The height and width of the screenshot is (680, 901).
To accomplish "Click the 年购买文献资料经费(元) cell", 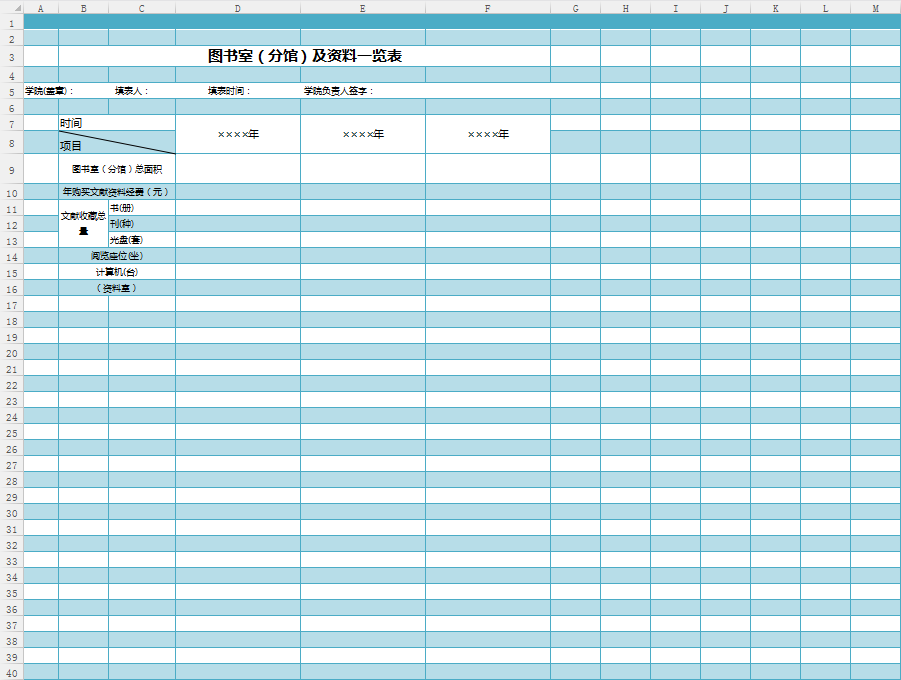I will coord(117,192).
